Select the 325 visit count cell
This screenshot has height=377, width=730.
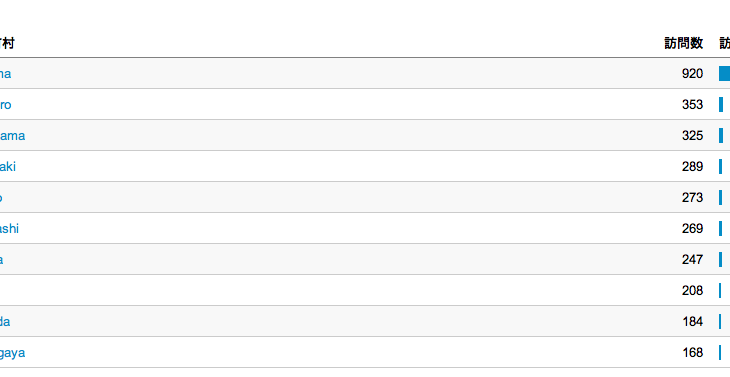(692, 136)
